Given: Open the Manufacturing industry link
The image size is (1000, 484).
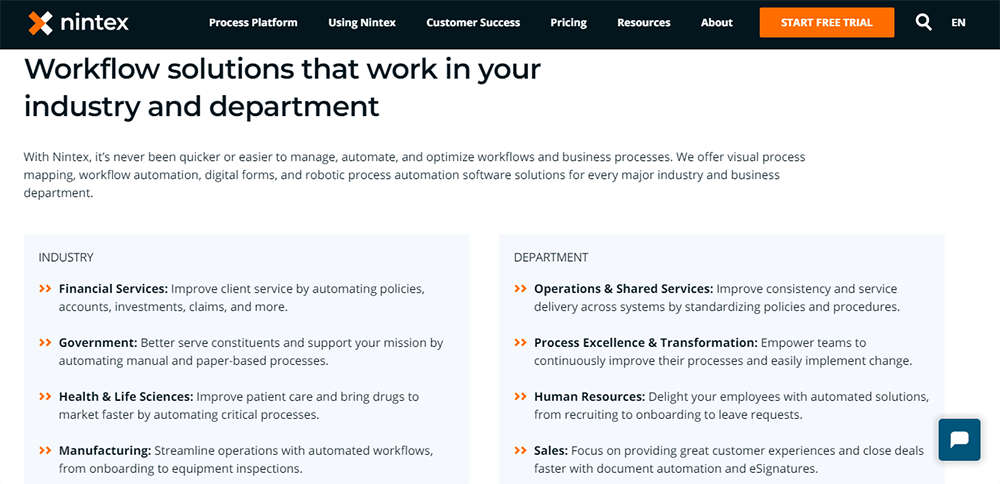Looking at the screenshot, I should click(x=105, y=451).
